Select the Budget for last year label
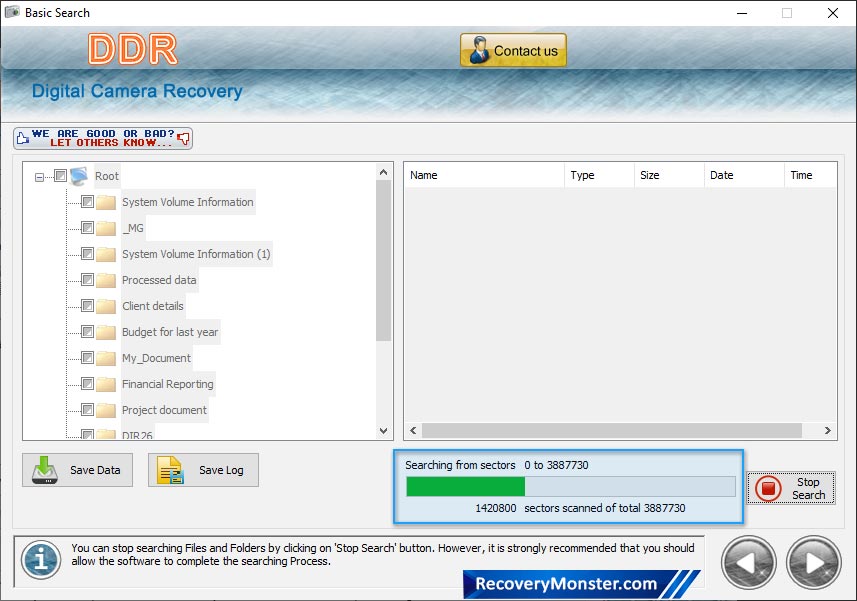Screen dimensions: 857x601 click(170, 332)
